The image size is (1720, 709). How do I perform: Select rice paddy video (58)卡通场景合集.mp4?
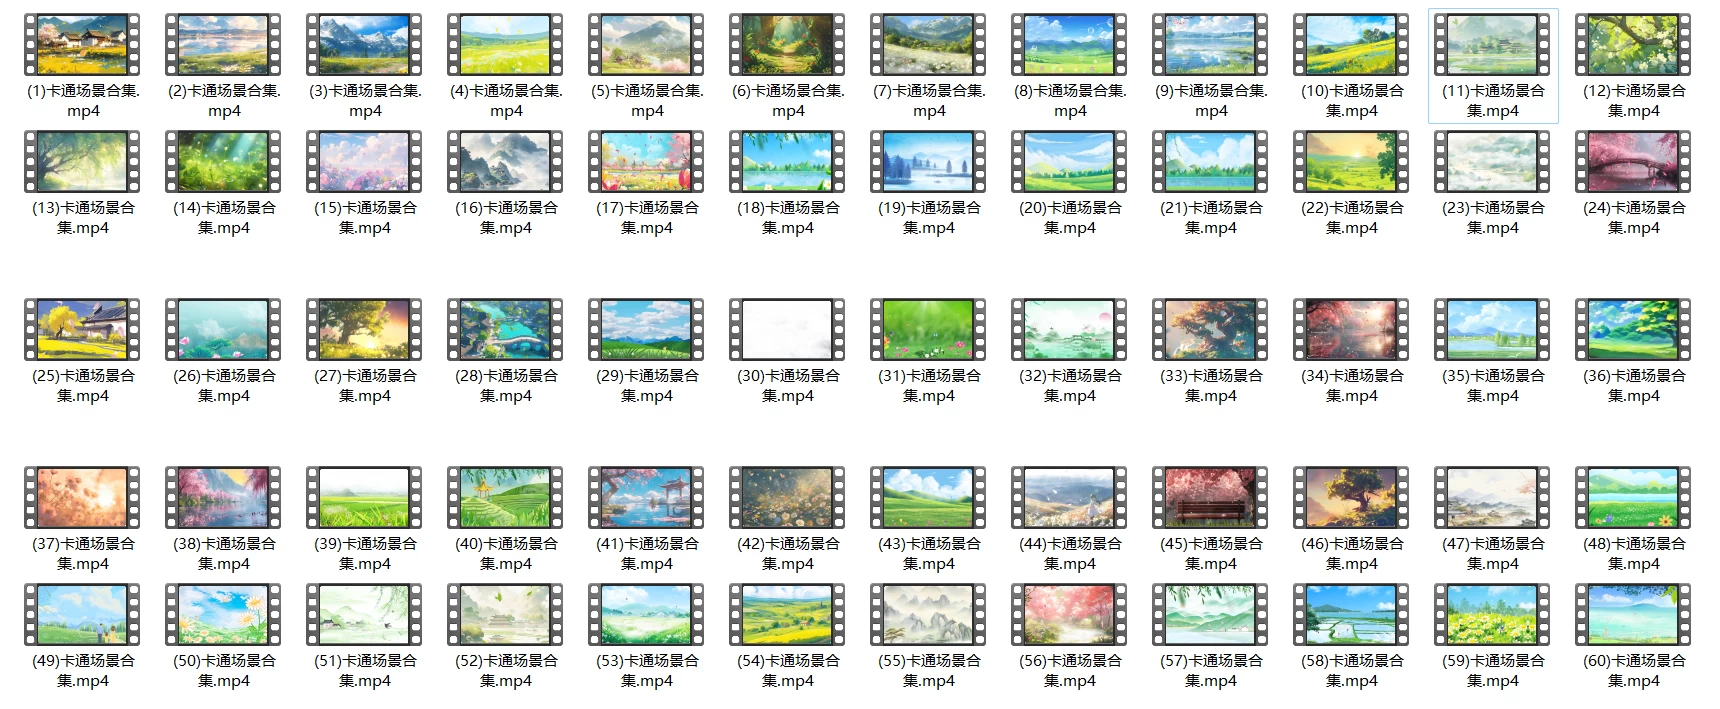[x=1352, y=614]
